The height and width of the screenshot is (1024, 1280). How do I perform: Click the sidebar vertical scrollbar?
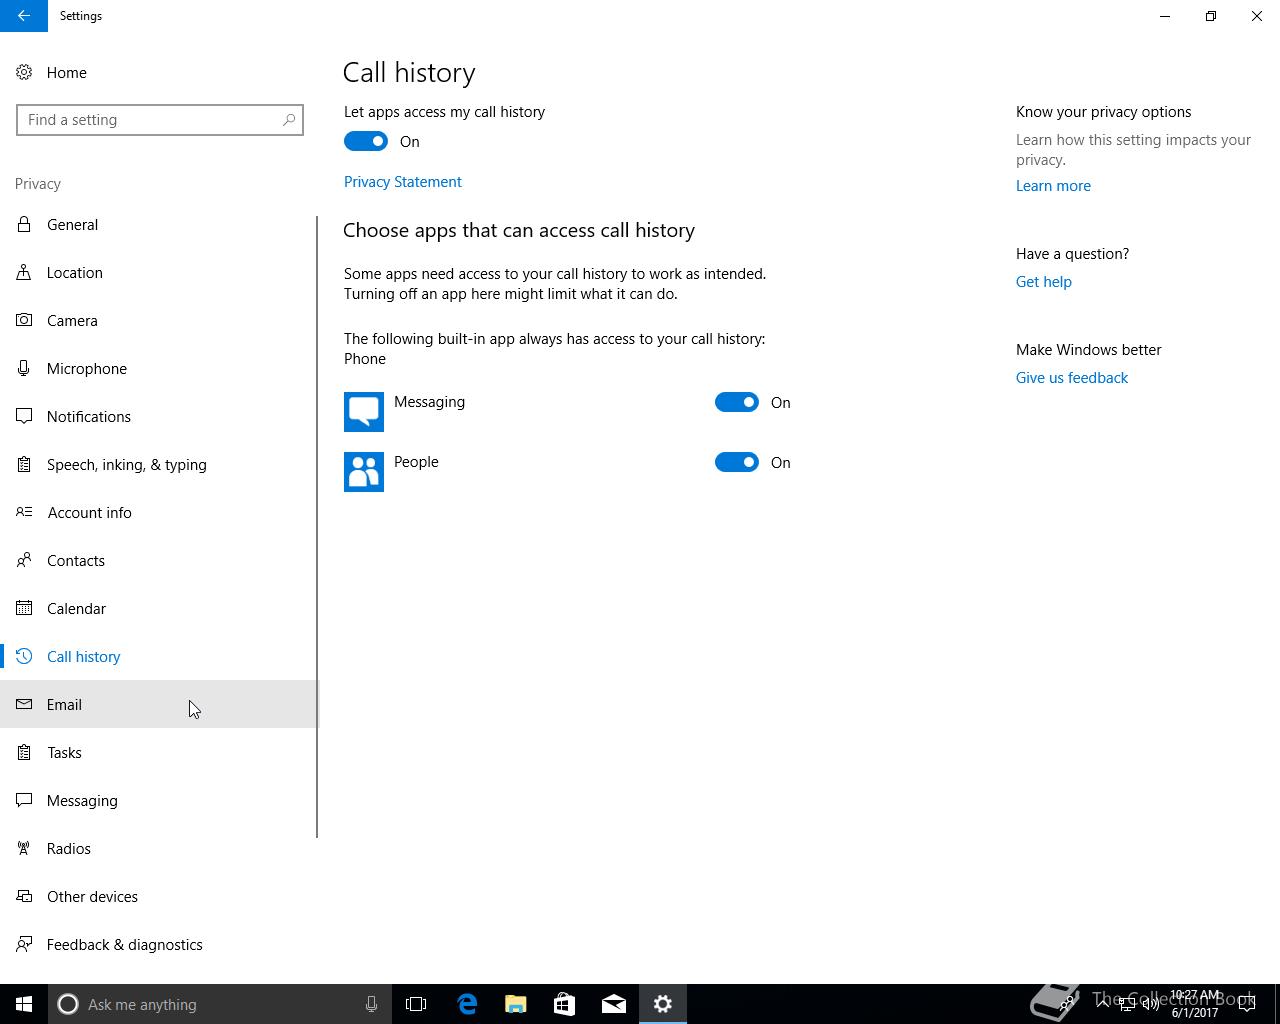[x=317, y=527]
